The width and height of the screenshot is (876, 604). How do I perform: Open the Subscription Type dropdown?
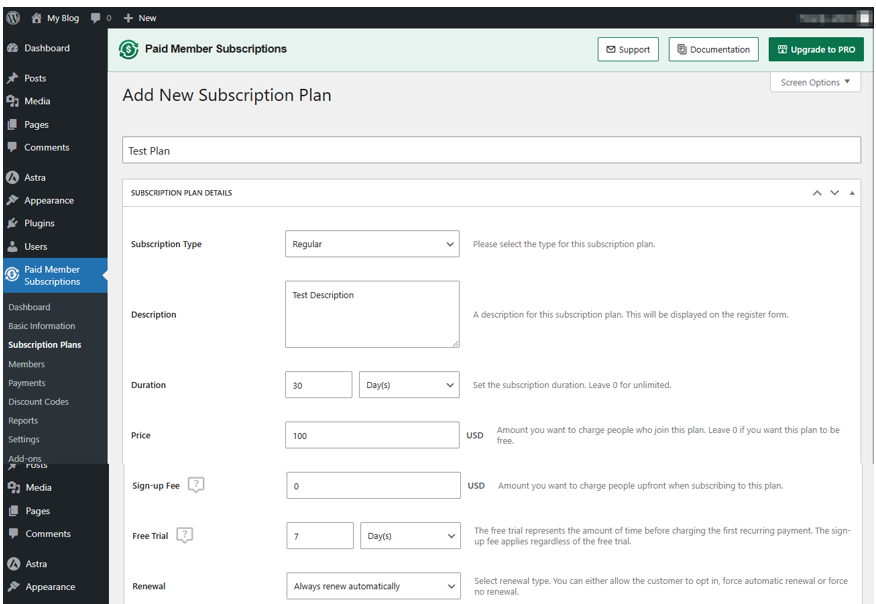(372, 244)
